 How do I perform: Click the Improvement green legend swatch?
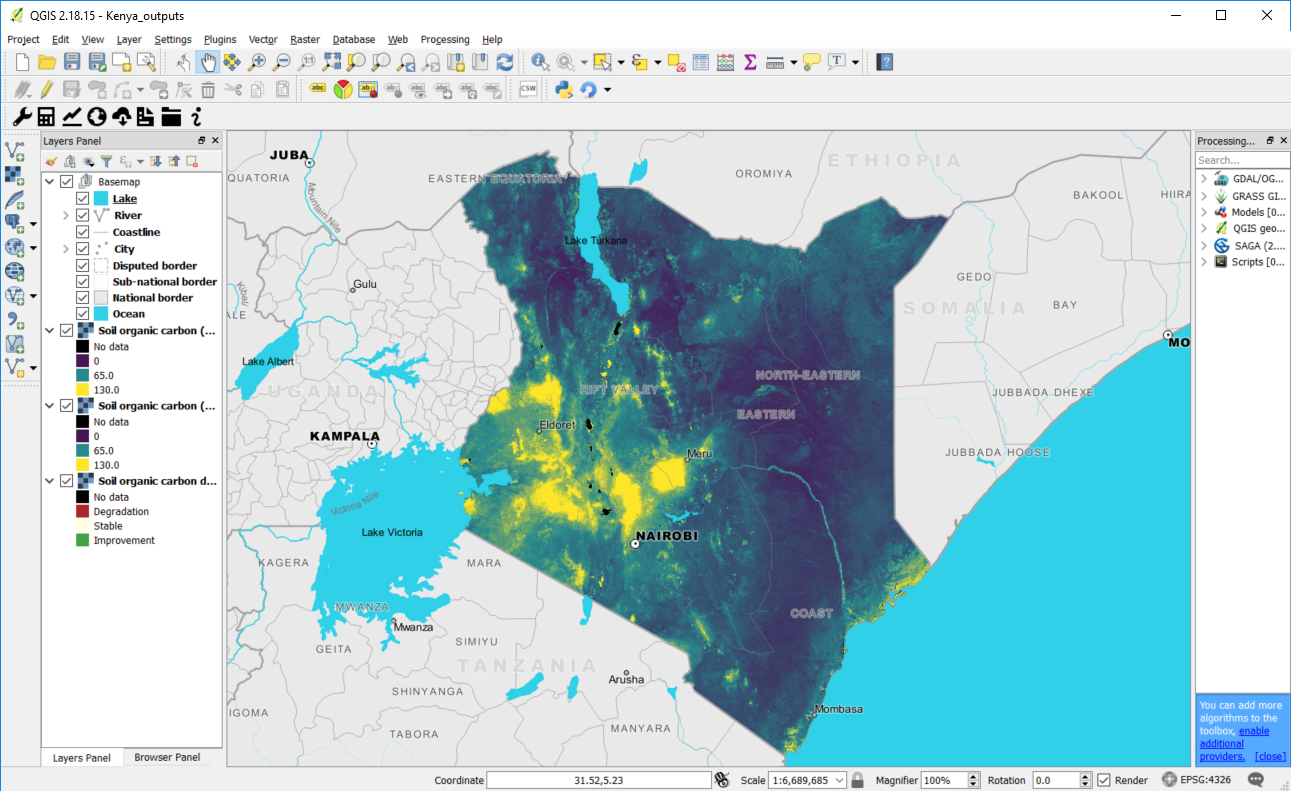pyautogui.click(x=83, y=541)
